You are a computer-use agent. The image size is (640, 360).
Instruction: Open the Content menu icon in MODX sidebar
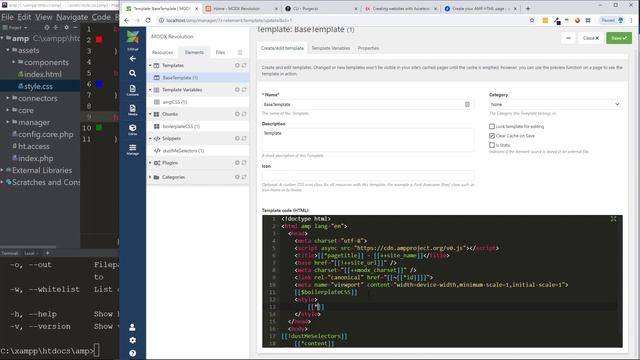coord(132,90)
